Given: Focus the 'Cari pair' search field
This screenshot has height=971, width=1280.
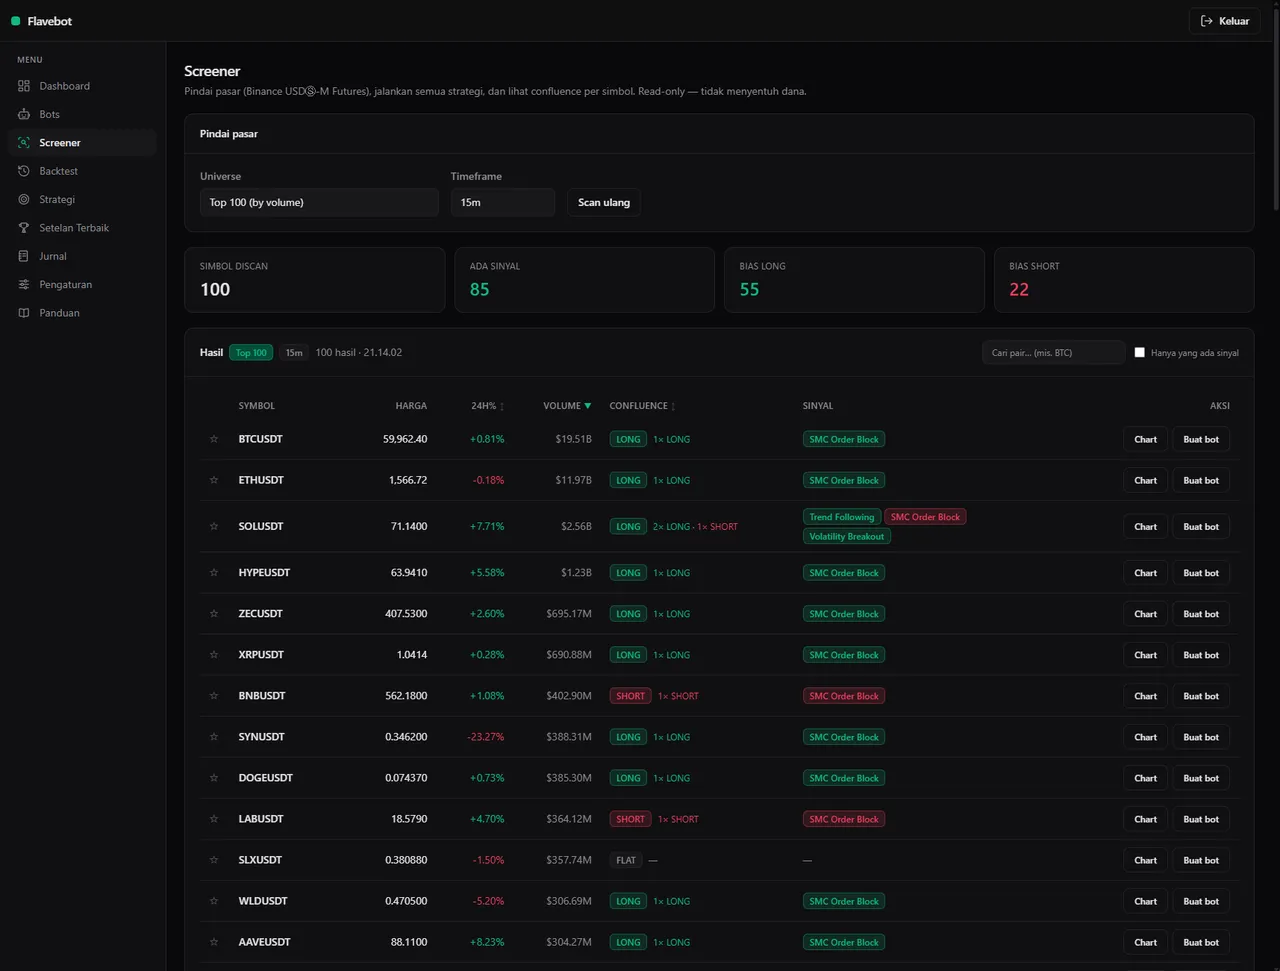Looking at the screenshot, I should click(1053, 353).
